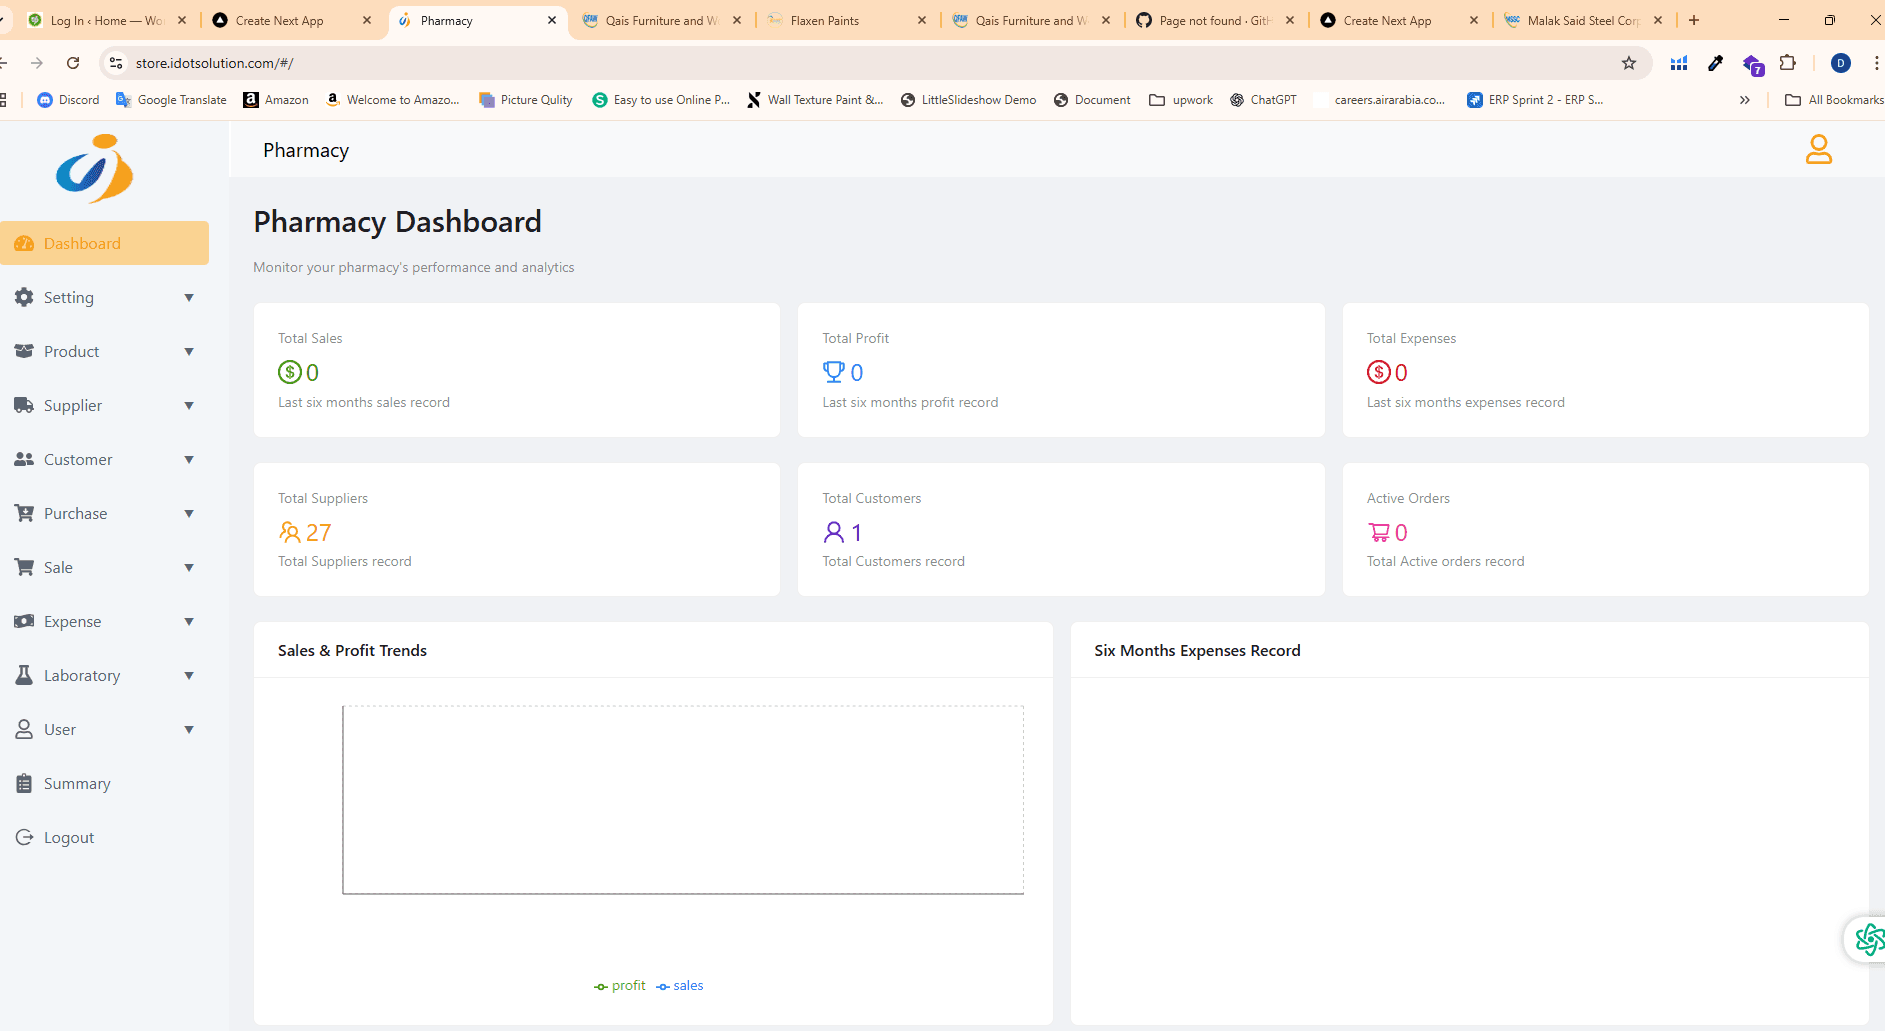Click the Total Suppliers value 27
Screen dimensions: 1885x1031
point(319,532)
